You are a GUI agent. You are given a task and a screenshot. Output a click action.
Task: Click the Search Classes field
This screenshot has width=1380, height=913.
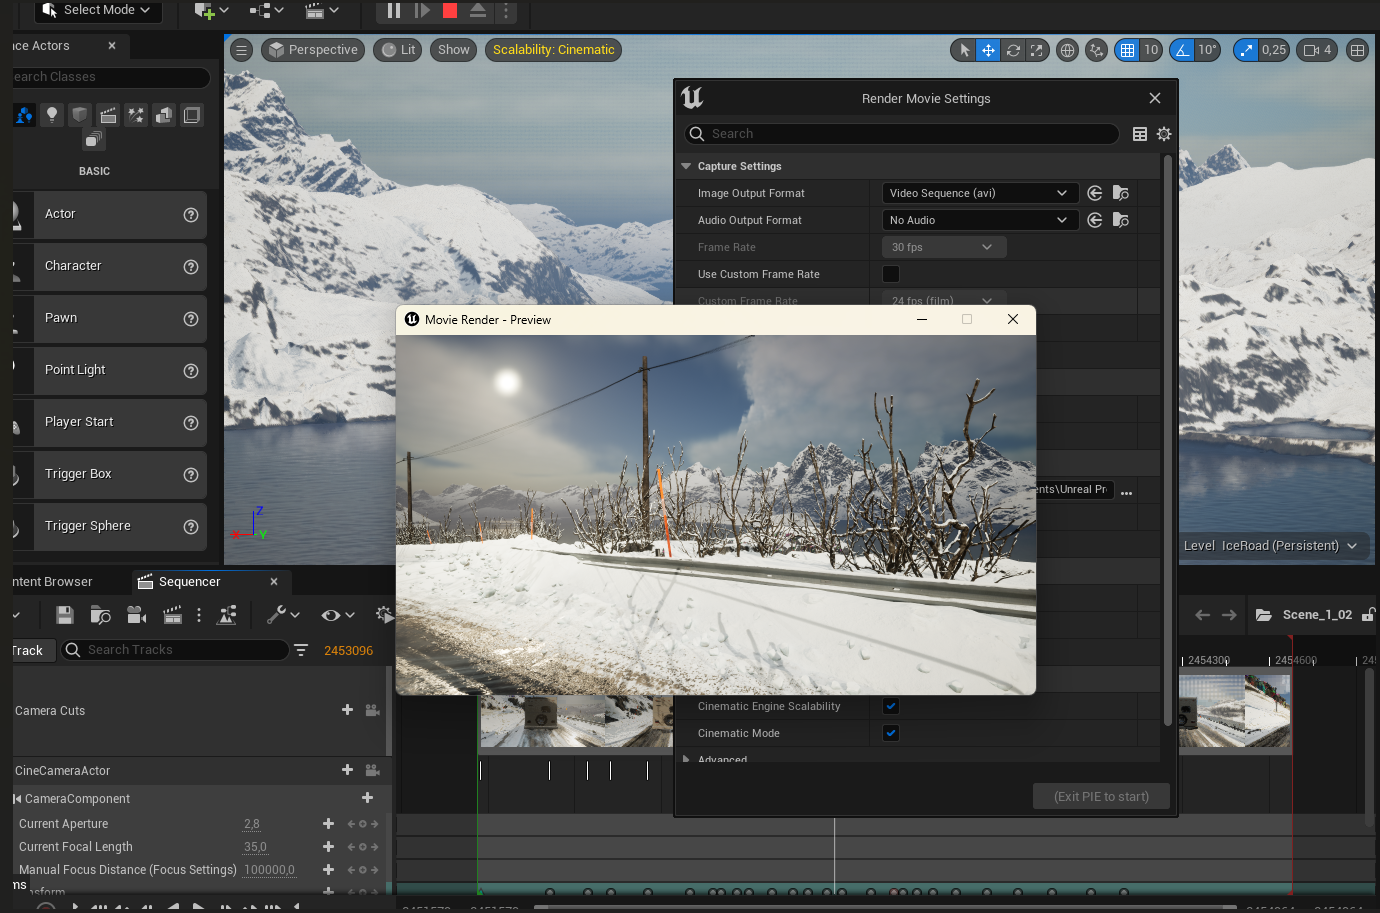(x=110, y=77)
